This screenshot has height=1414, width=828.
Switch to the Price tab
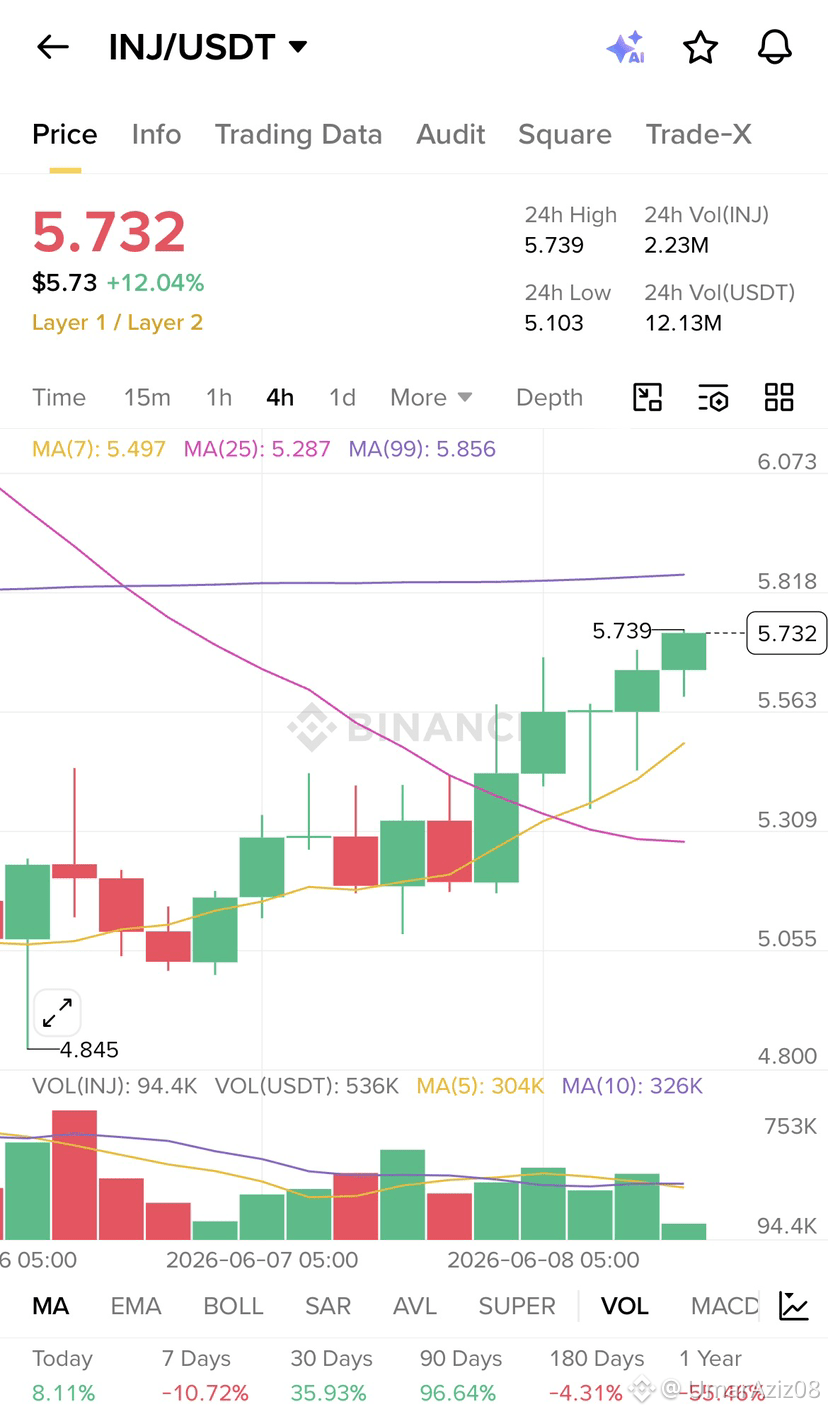click(65, 134)
